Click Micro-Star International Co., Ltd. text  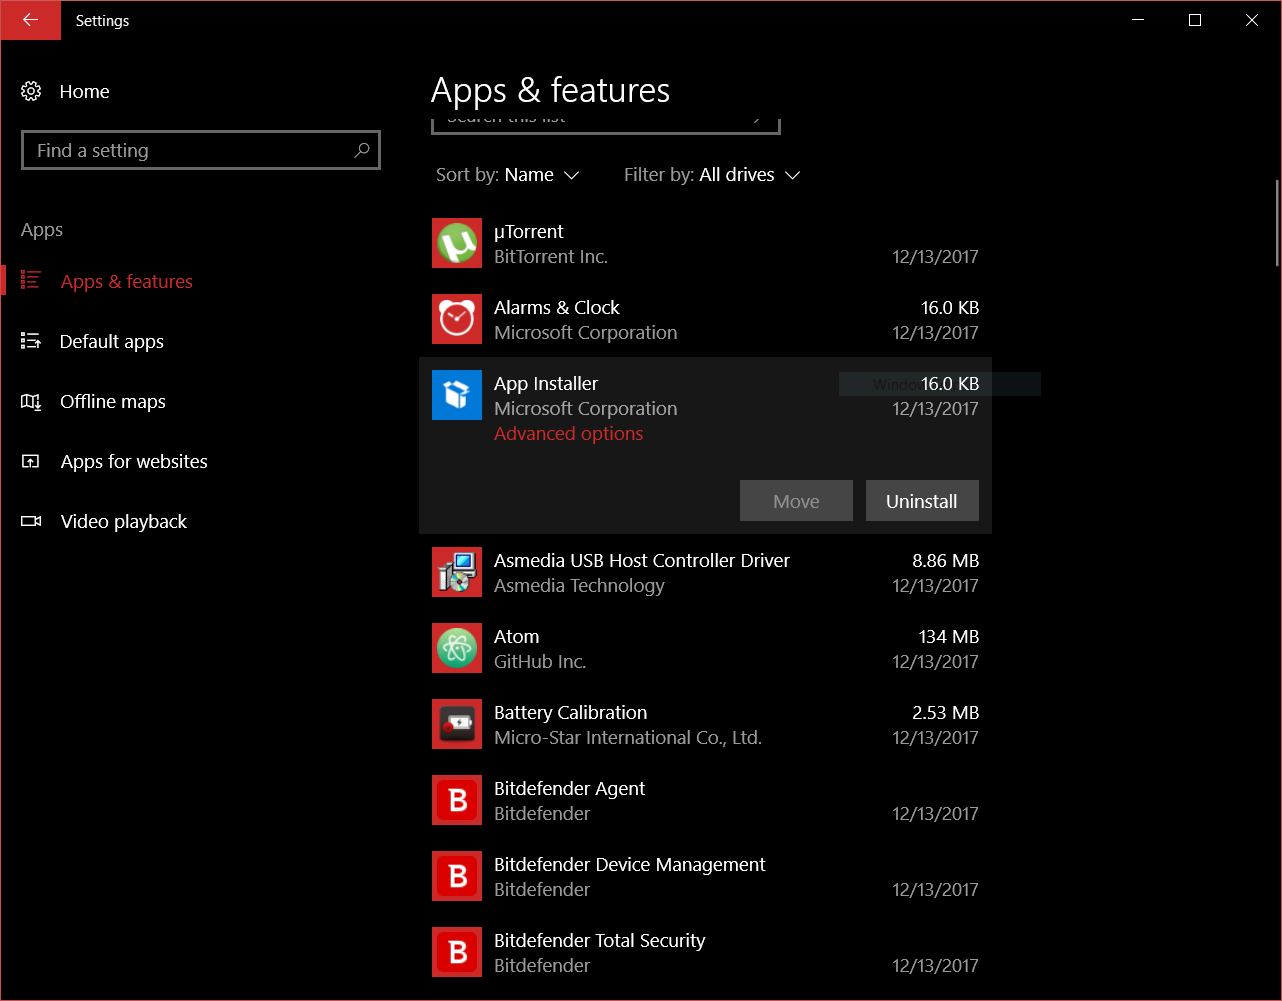628,738
